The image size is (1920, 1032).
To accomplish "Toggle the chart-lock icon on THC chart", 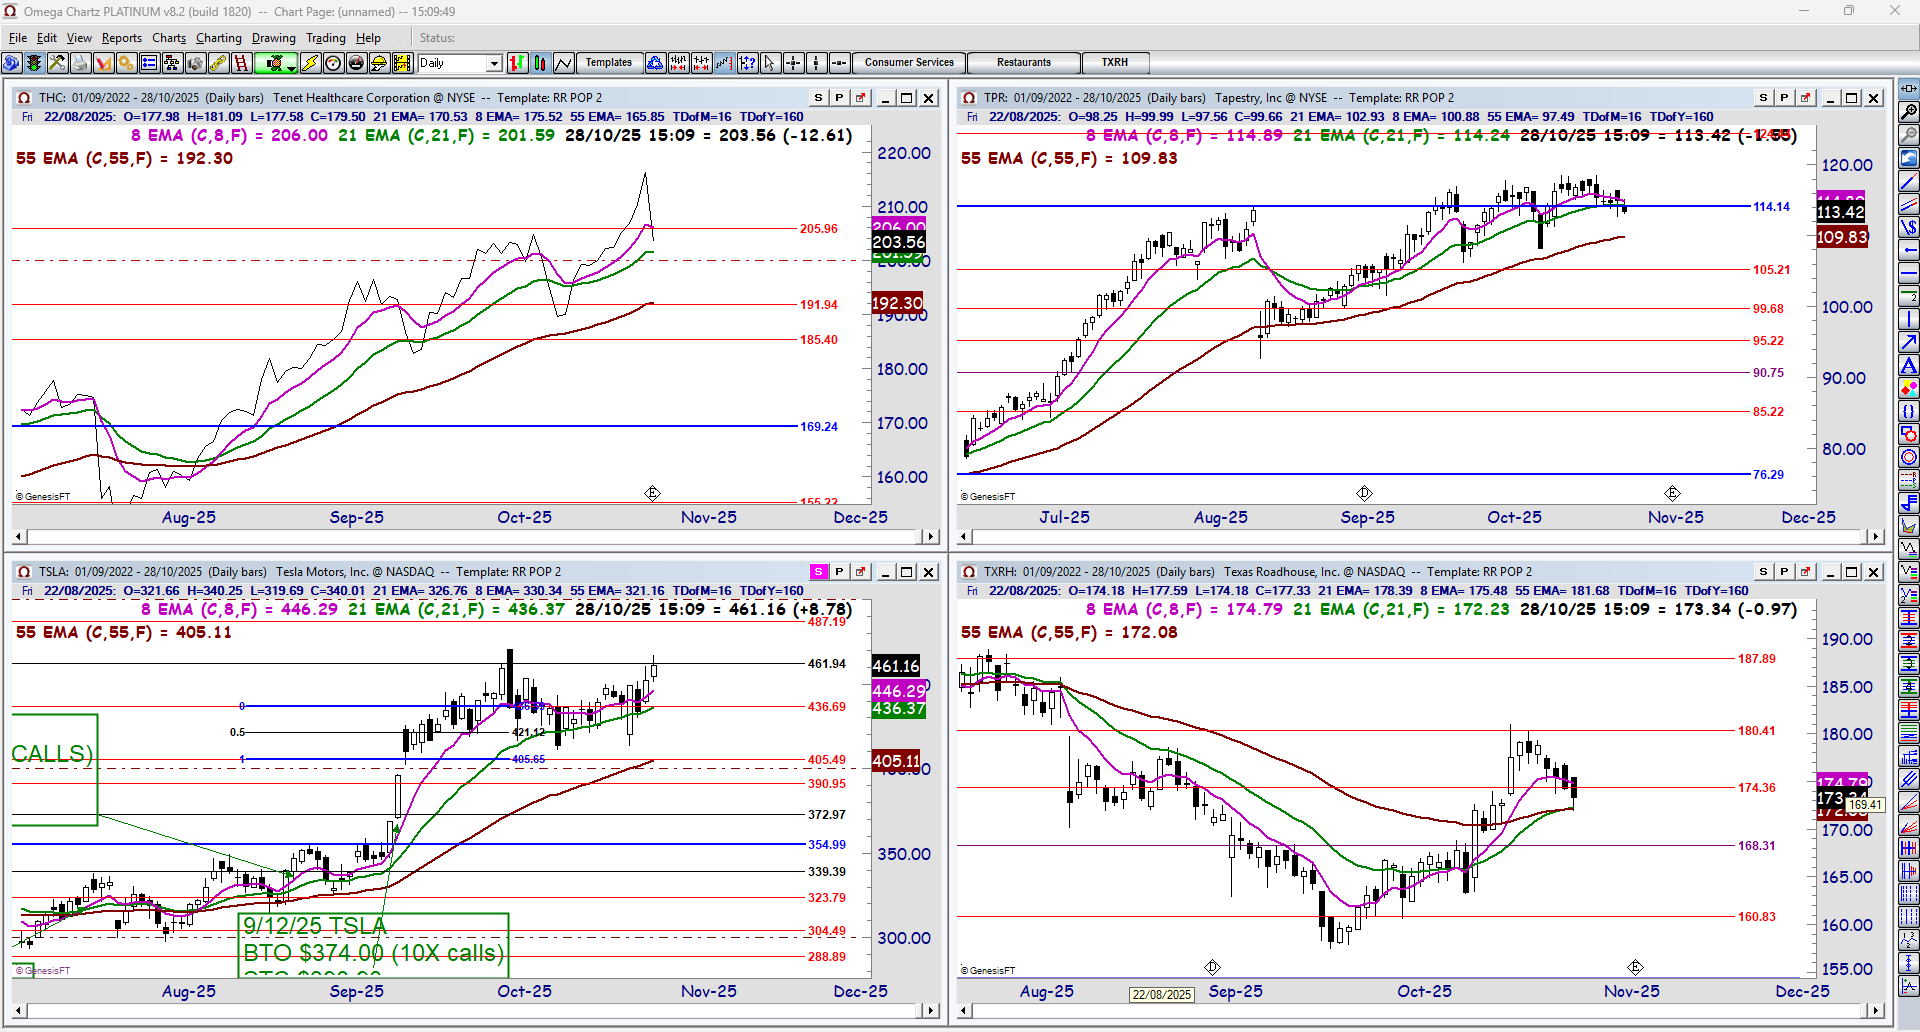I will tap(860, 98).
